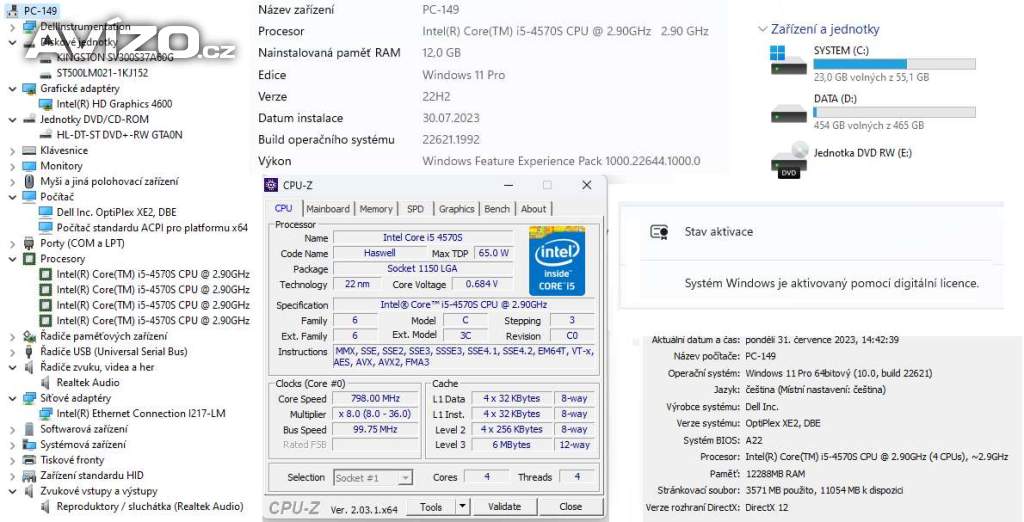The height and width of the screenshot is (522, 1024).
Task: Click the Zařízení standardu HID icon
Action: point(29,476)
